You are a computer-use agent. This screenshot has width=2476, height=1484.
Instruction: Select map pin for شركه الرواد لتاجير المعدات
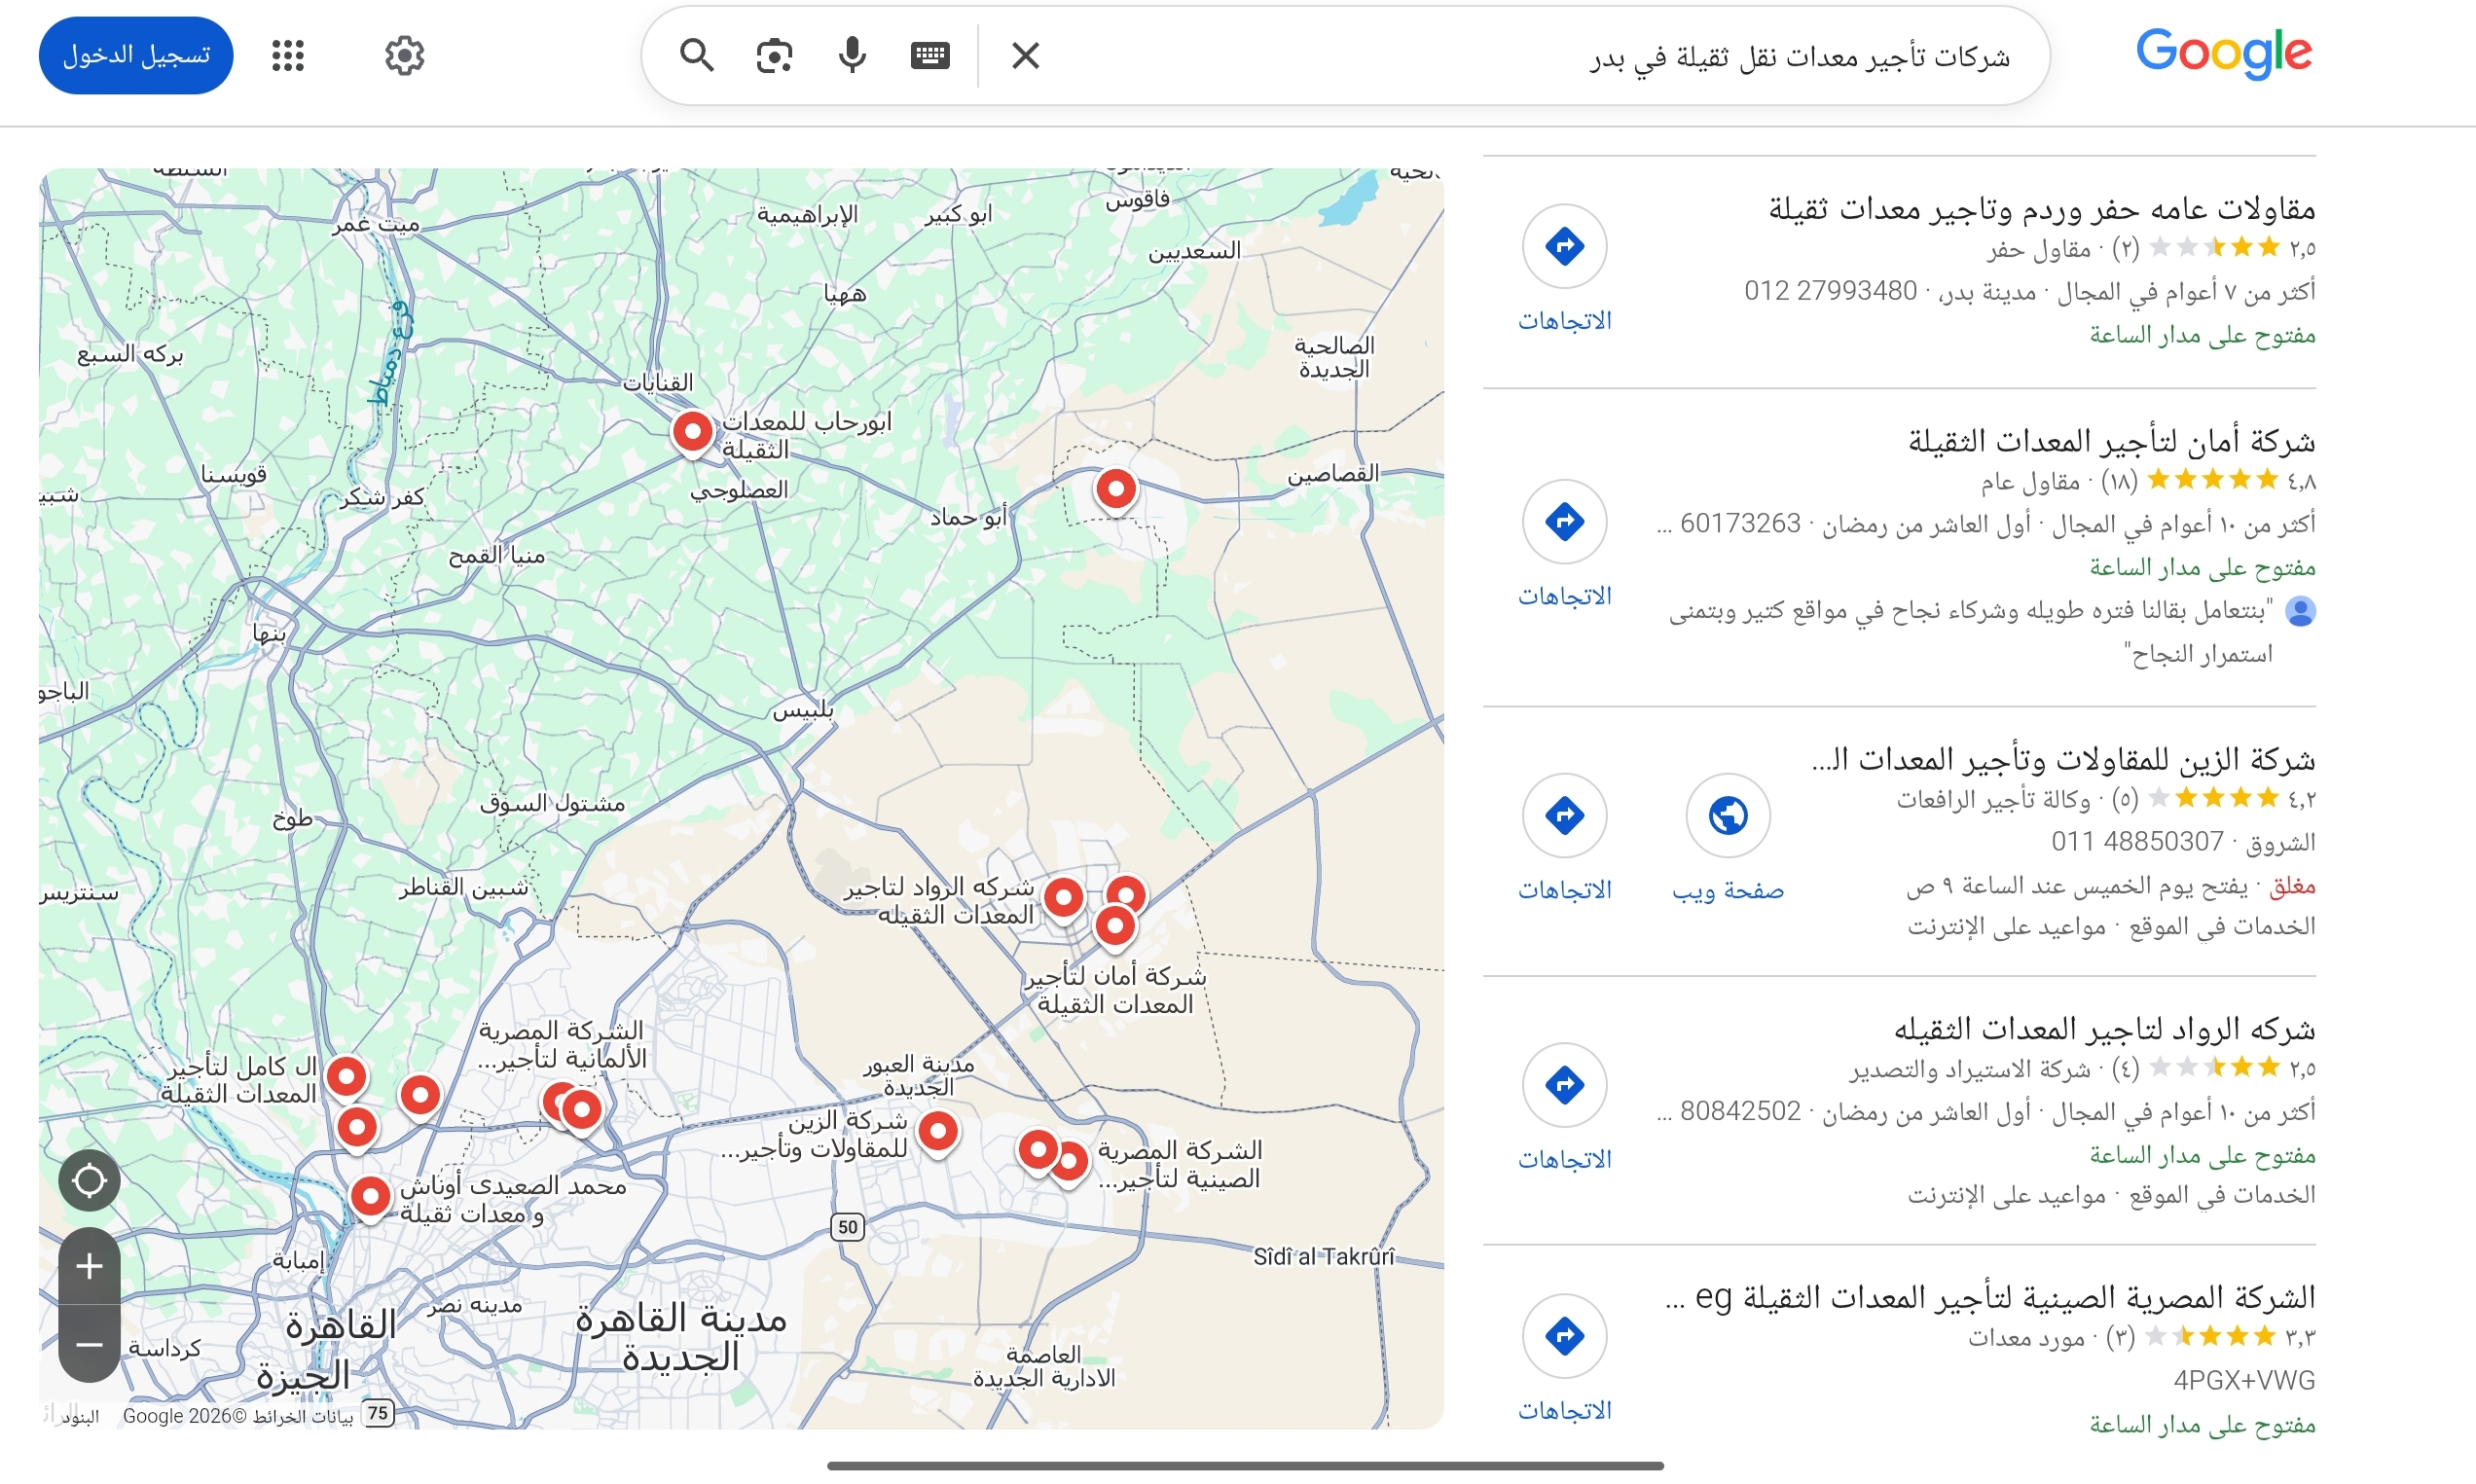click(x=1064, y=898)
